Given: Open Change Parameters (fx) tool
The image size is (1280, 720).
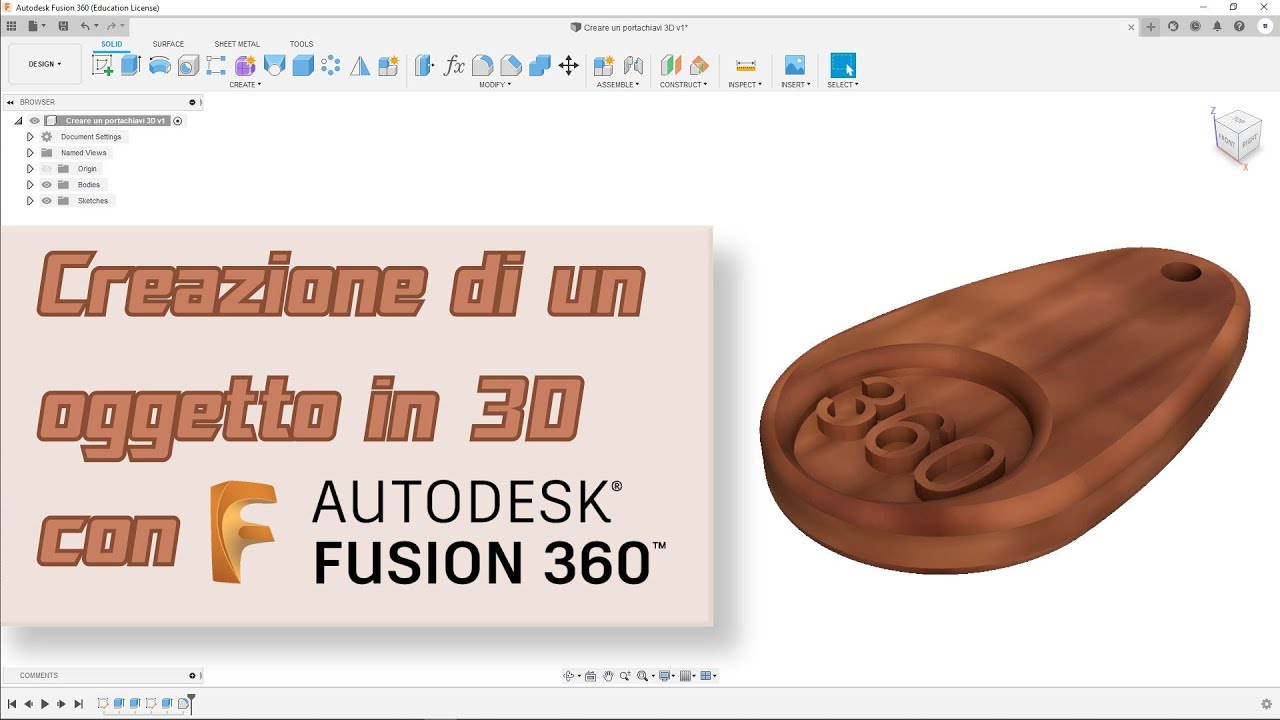Looking at the screenshot, I should pos(454,66).
